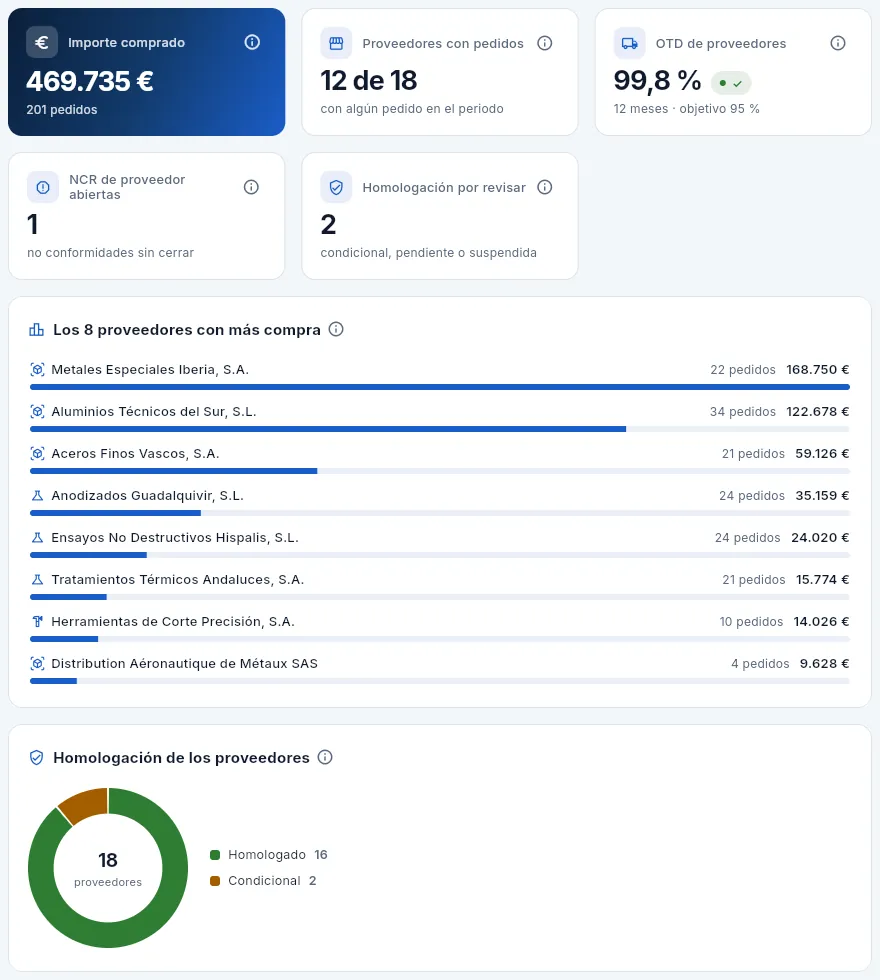Click the euro icon on Importe comprado card
Viewport: 880px width, 980px height.
(x=42, y=42)
